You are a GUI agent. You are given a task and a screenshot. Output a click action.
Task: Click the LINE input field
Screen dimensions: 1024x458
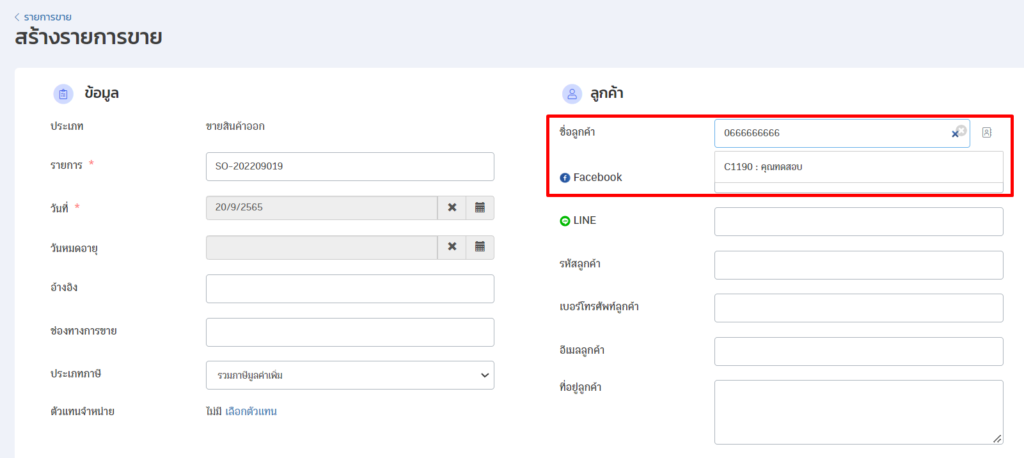(858, 222)
